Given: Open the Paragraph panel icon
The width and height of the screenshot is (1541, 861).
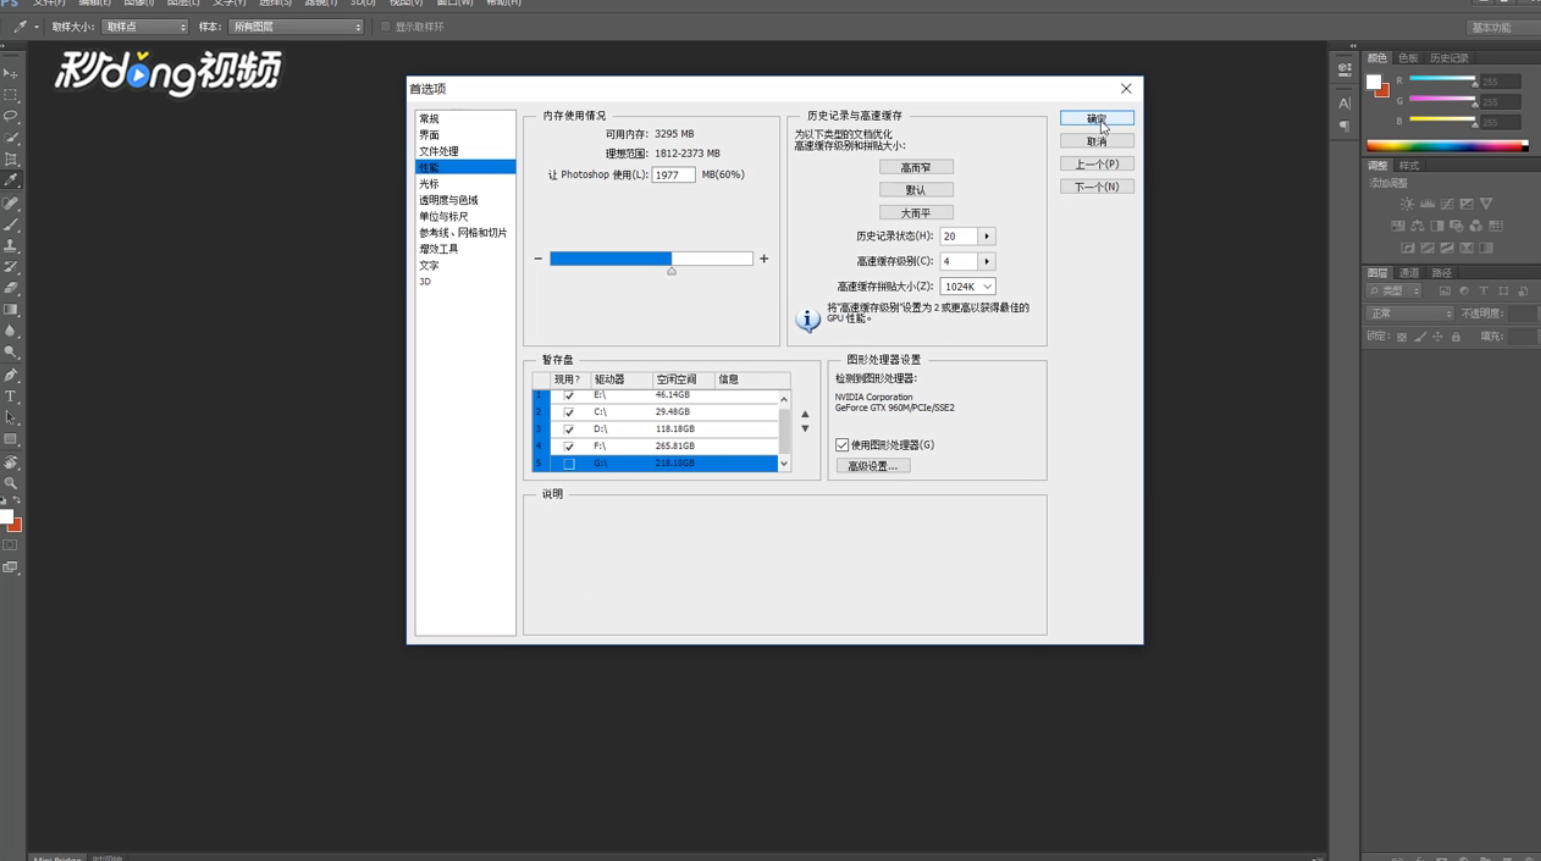Looking at the screenshot, I should click(x=1345, y=126).
